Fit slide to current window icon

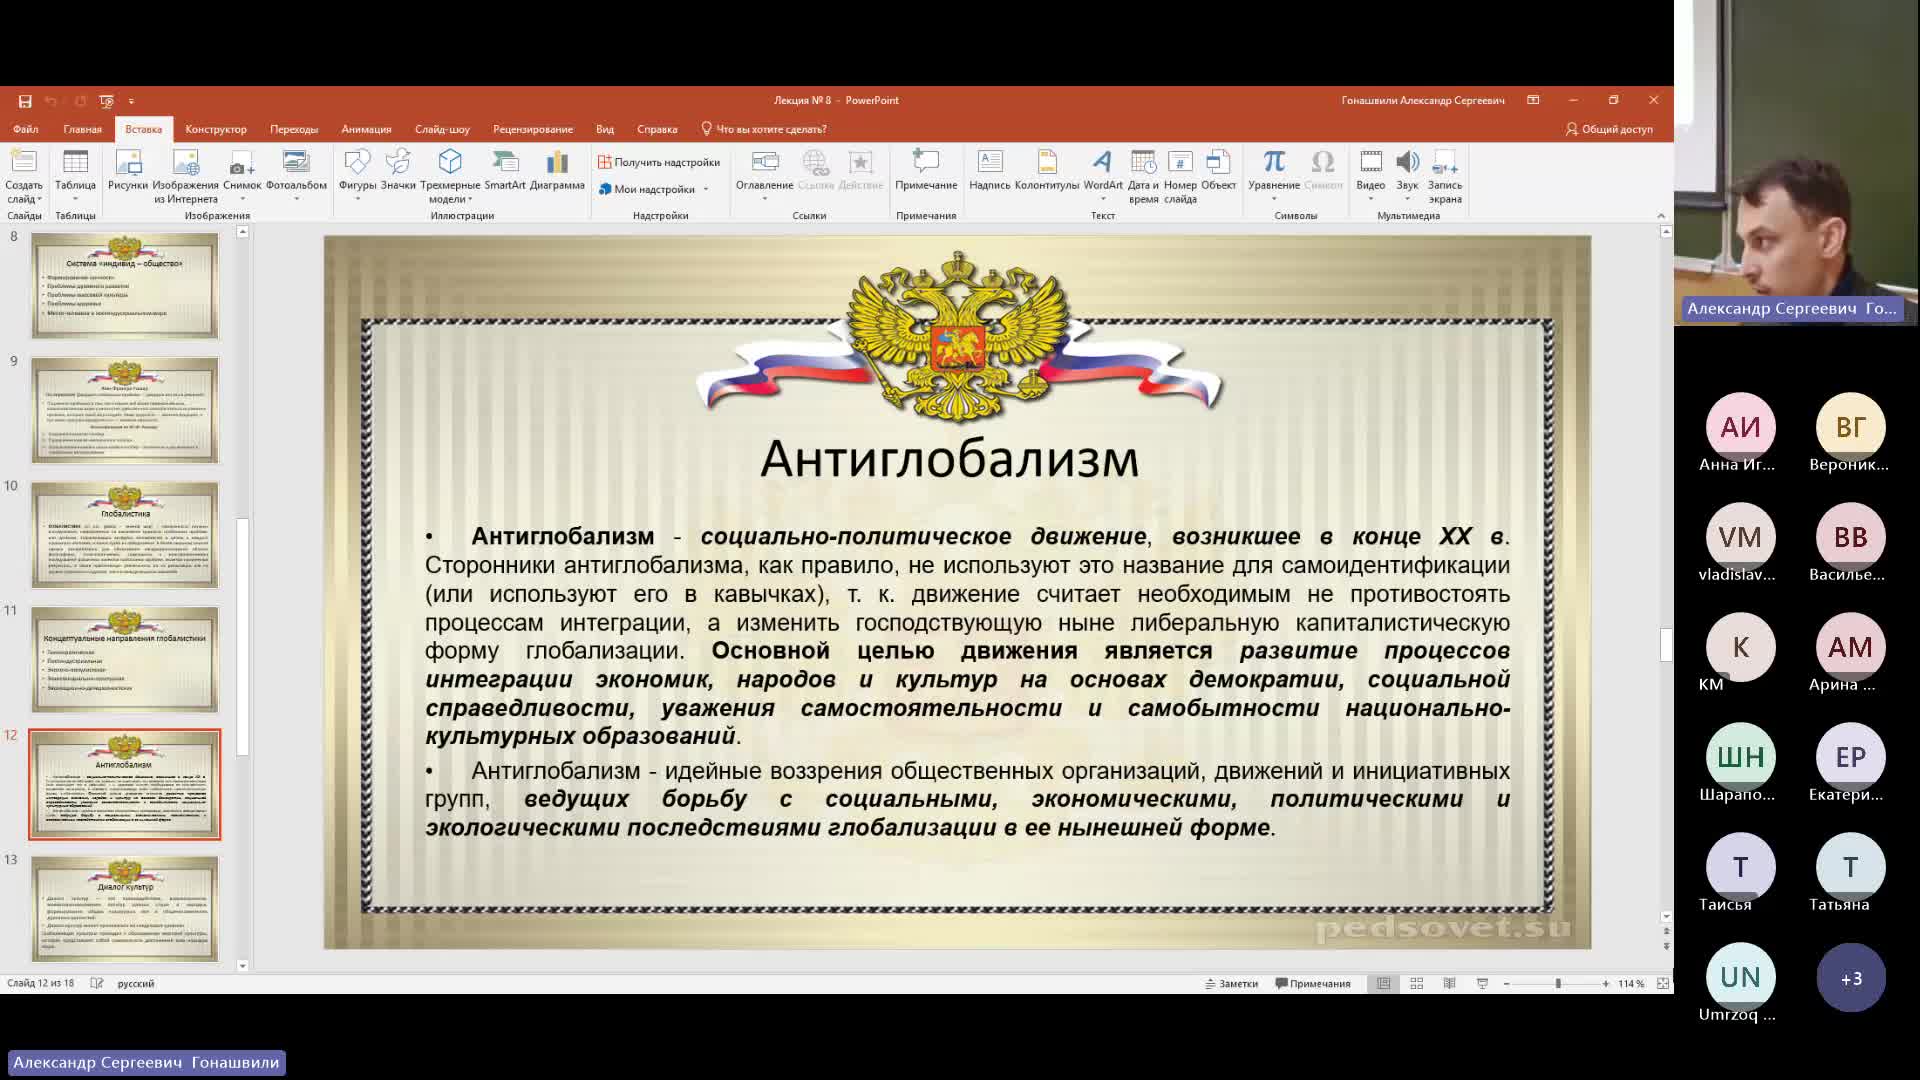pyautogui.click(x=1663, y=984)
